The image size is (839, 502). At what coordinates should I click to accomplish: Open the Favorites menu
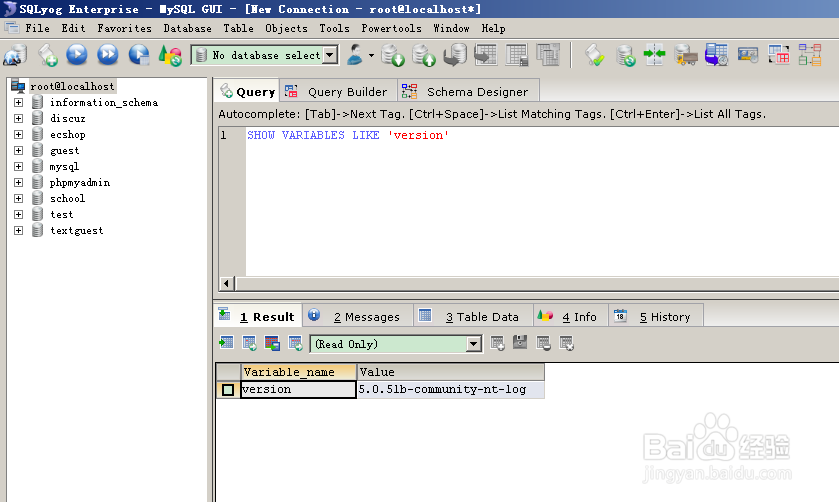pyautogui.click(x=124, y=28)
